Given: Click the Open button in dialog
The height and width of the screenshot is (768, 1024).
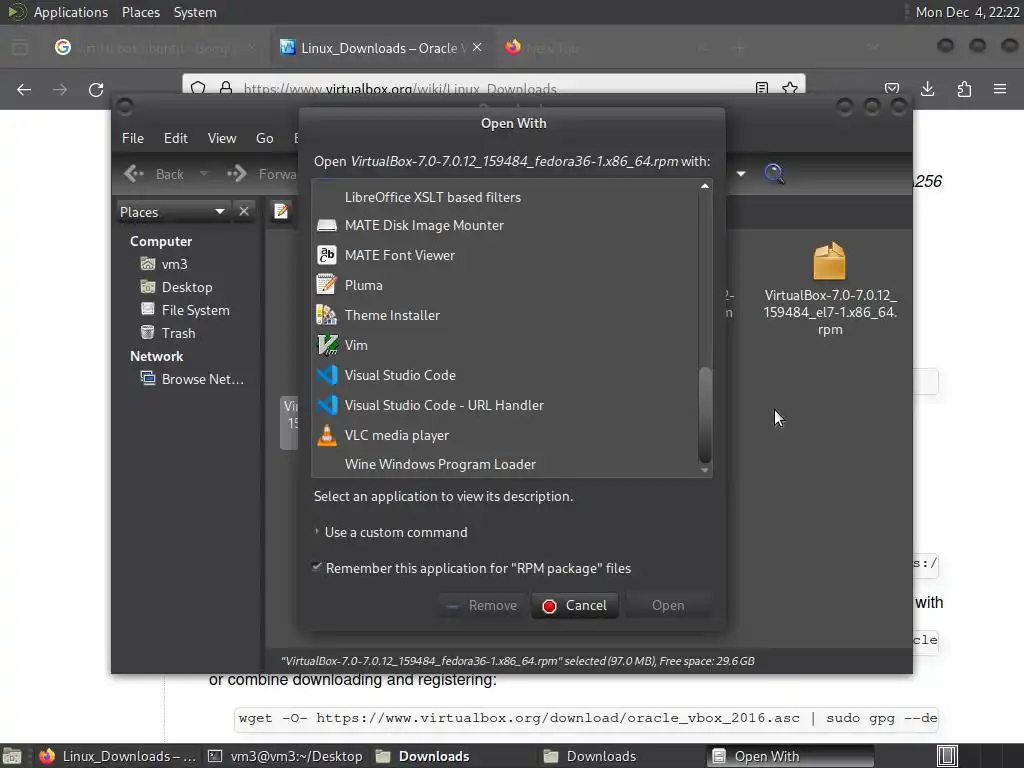Looking at the screenshot, I should tap(668, 606).
